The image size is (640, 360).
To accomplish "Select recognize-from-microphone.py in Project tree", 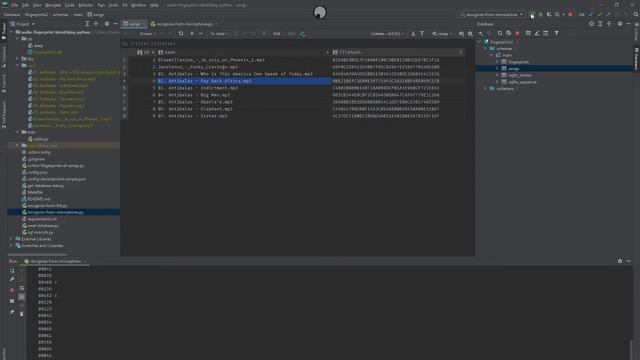I will 56,212.
